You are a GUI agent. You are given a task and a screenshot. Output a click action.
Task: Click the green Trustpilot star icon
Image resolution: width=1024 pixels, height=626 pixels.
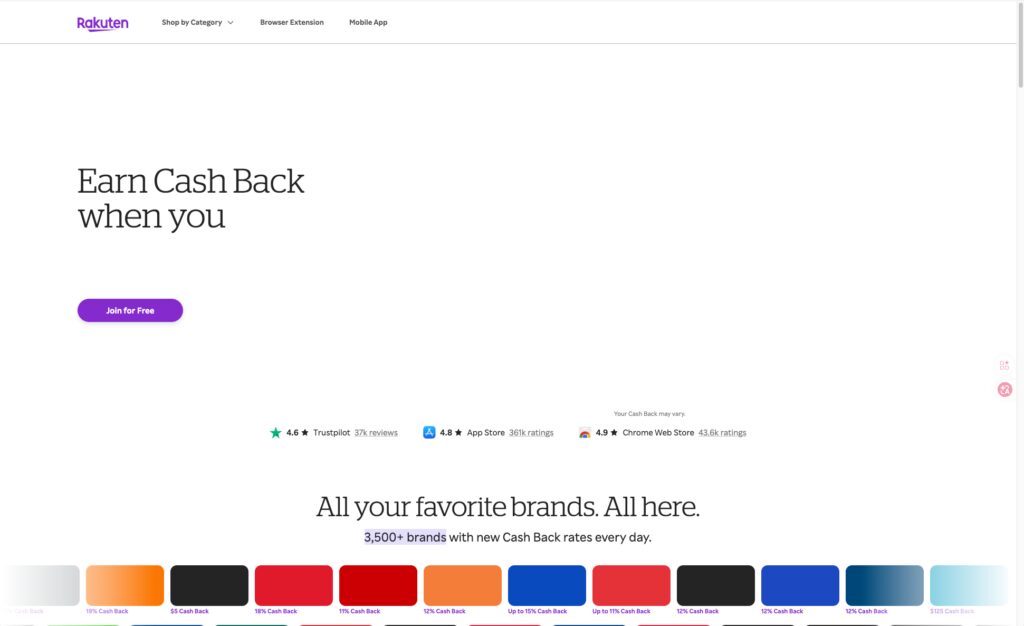276,433
